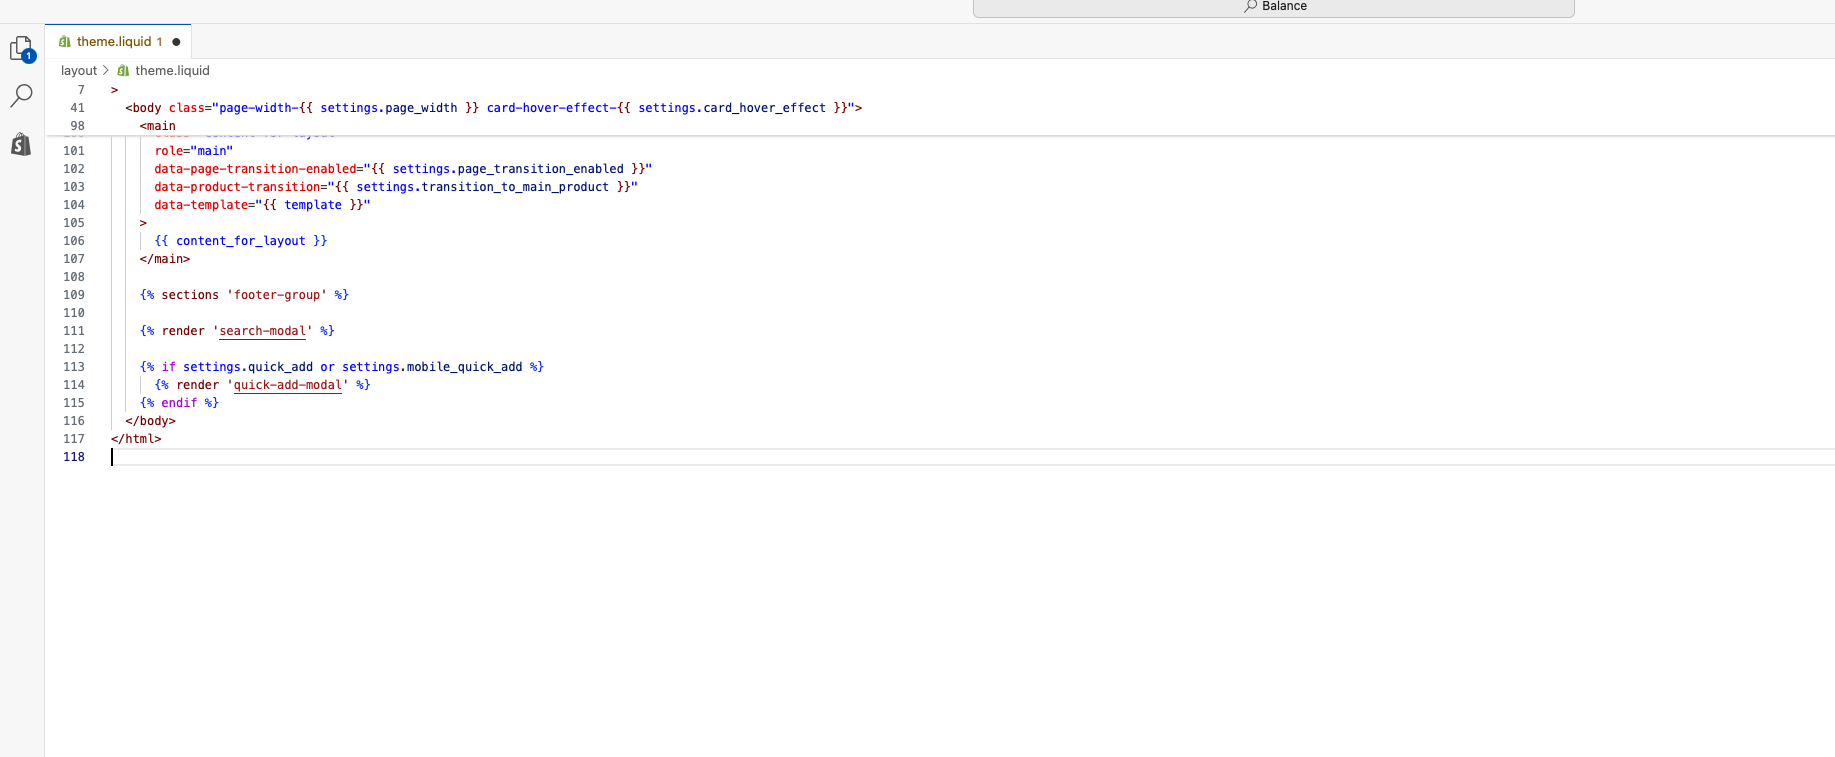Click the closing </html> tag
The image size is (1835, 757).
coord(136,439)
